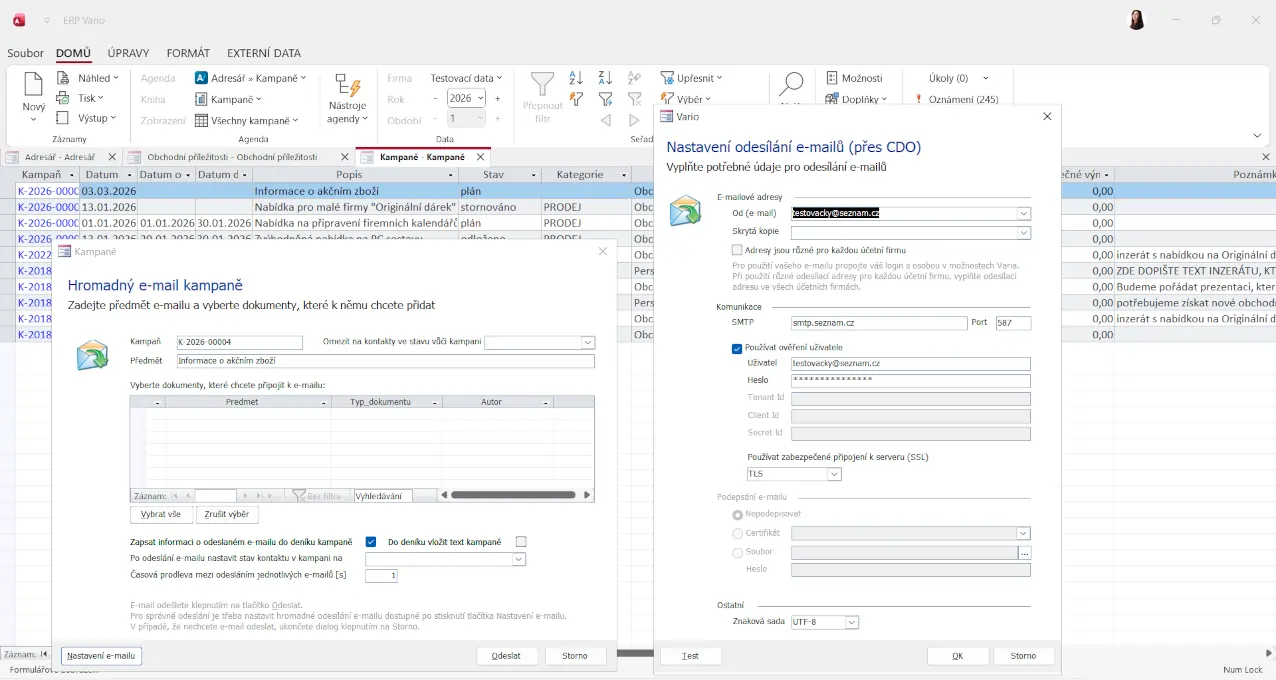Click the Nový record icon
1276x680 pixels.
click(33, 85)
